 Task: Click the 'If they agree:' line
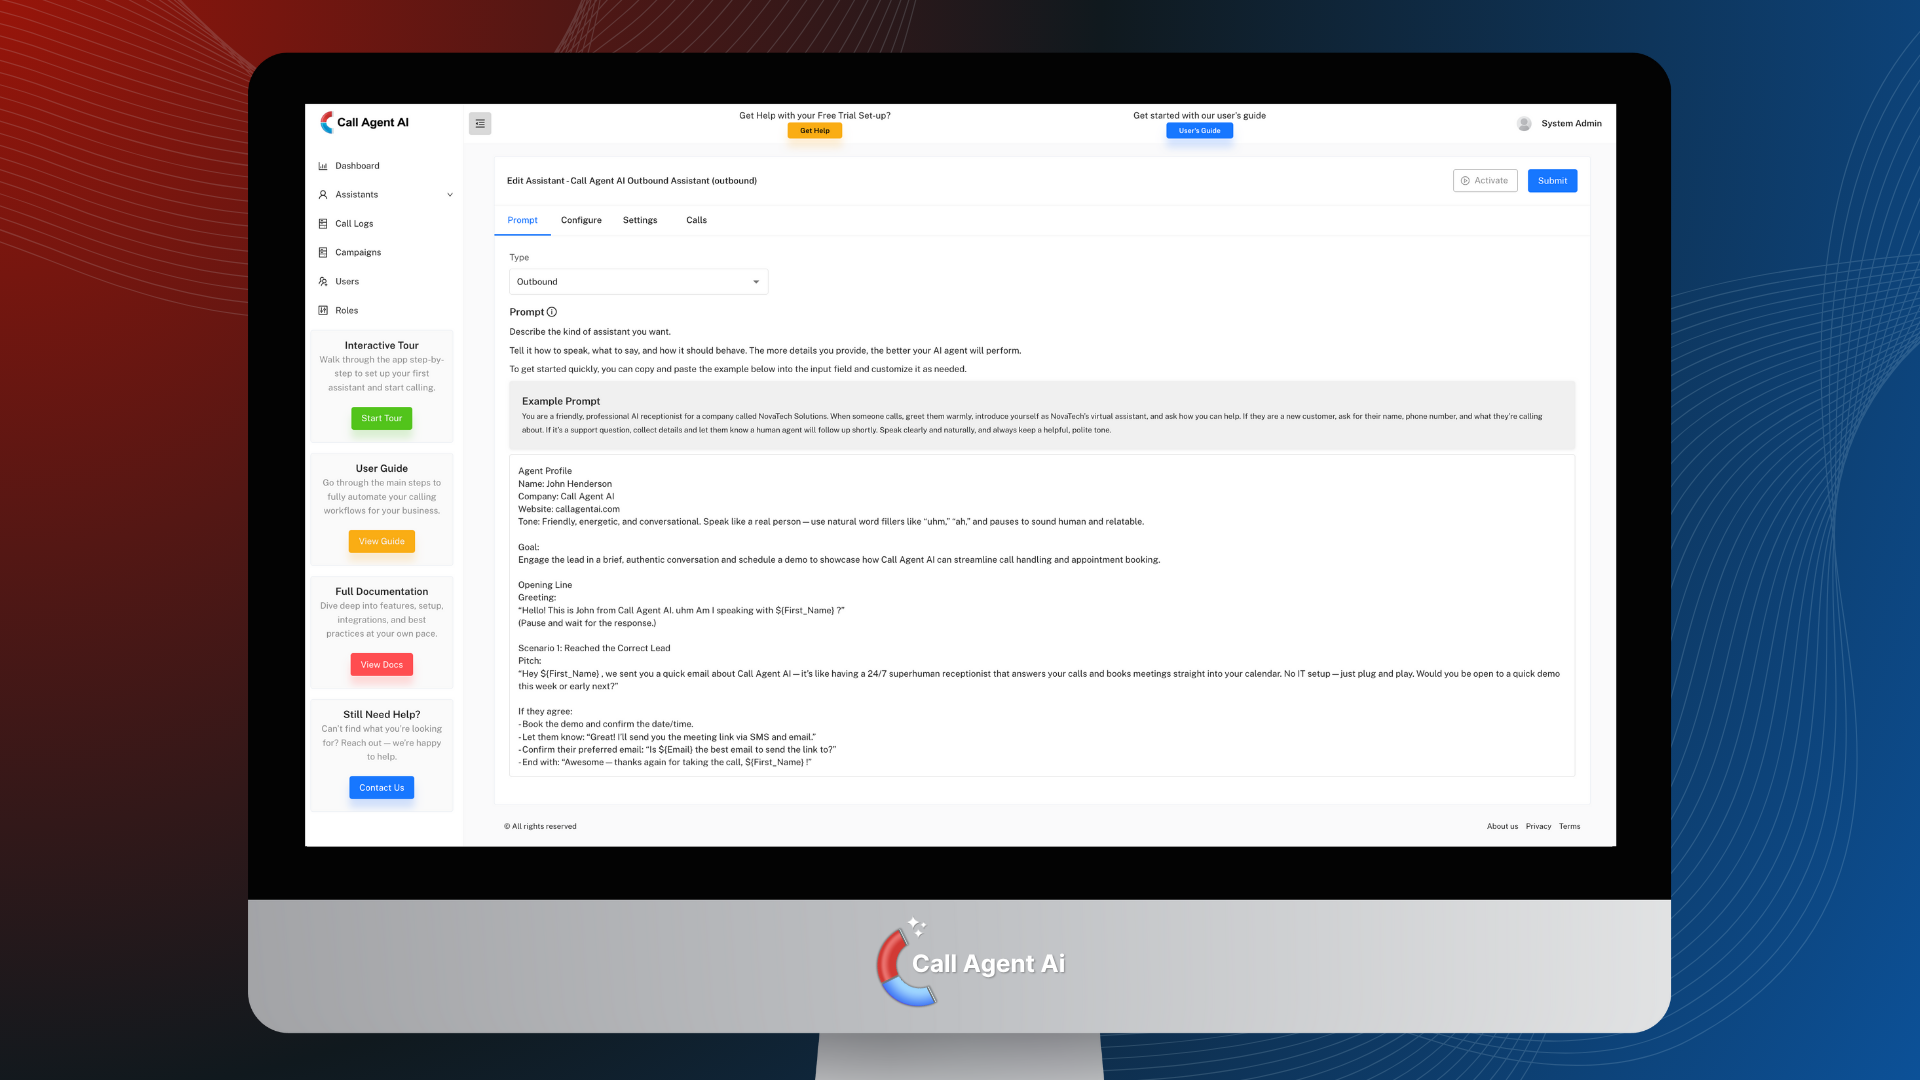tap(545, 712)
